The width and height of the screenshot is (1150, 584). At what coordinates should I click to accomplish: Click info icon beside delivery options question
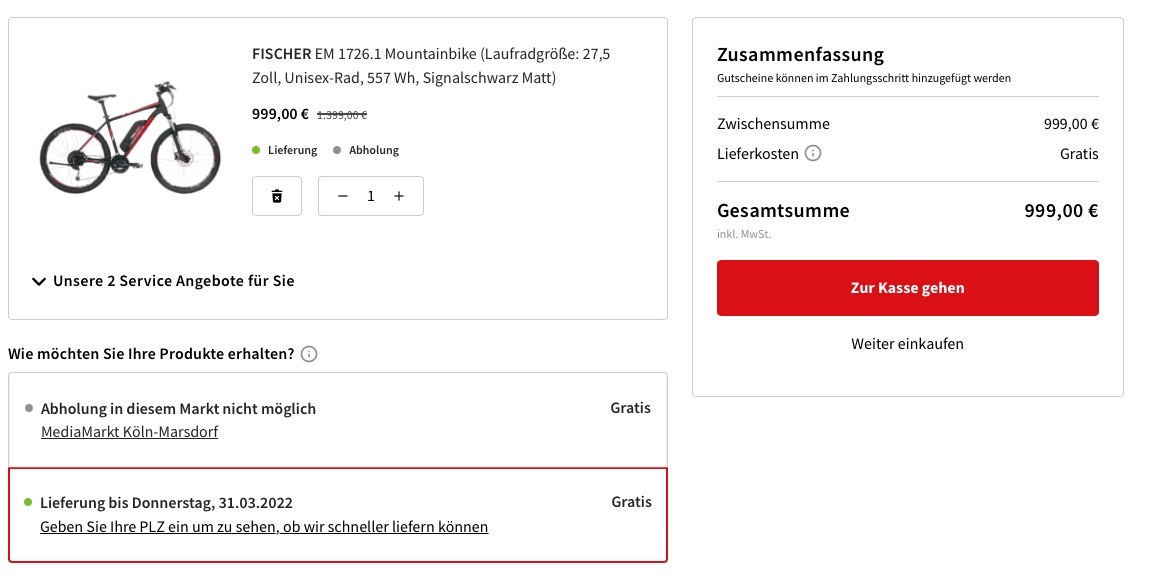pyautogui.click(x=310, y=354)
